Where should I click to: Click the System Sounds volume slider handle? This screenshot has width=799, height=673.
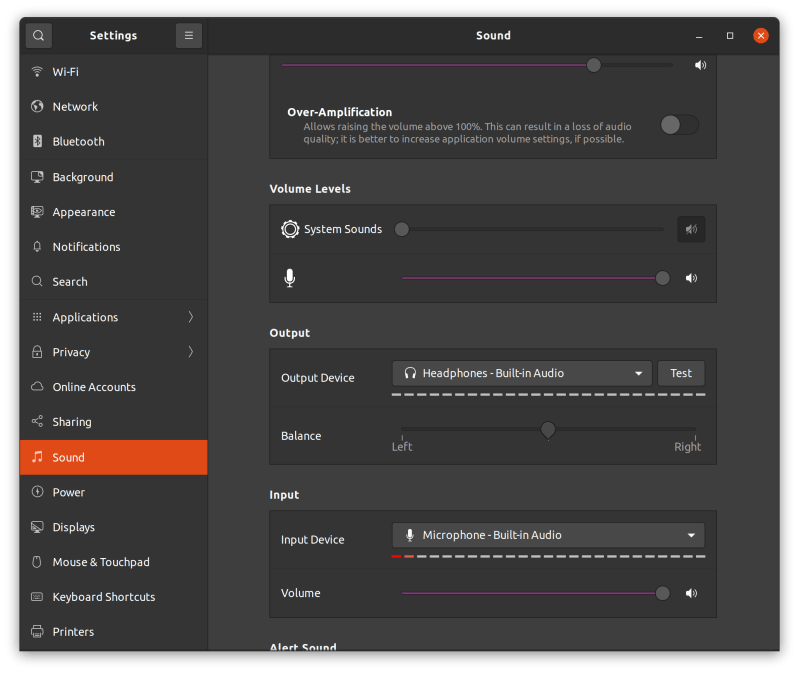pyautogui.click(x=402, y=229)
